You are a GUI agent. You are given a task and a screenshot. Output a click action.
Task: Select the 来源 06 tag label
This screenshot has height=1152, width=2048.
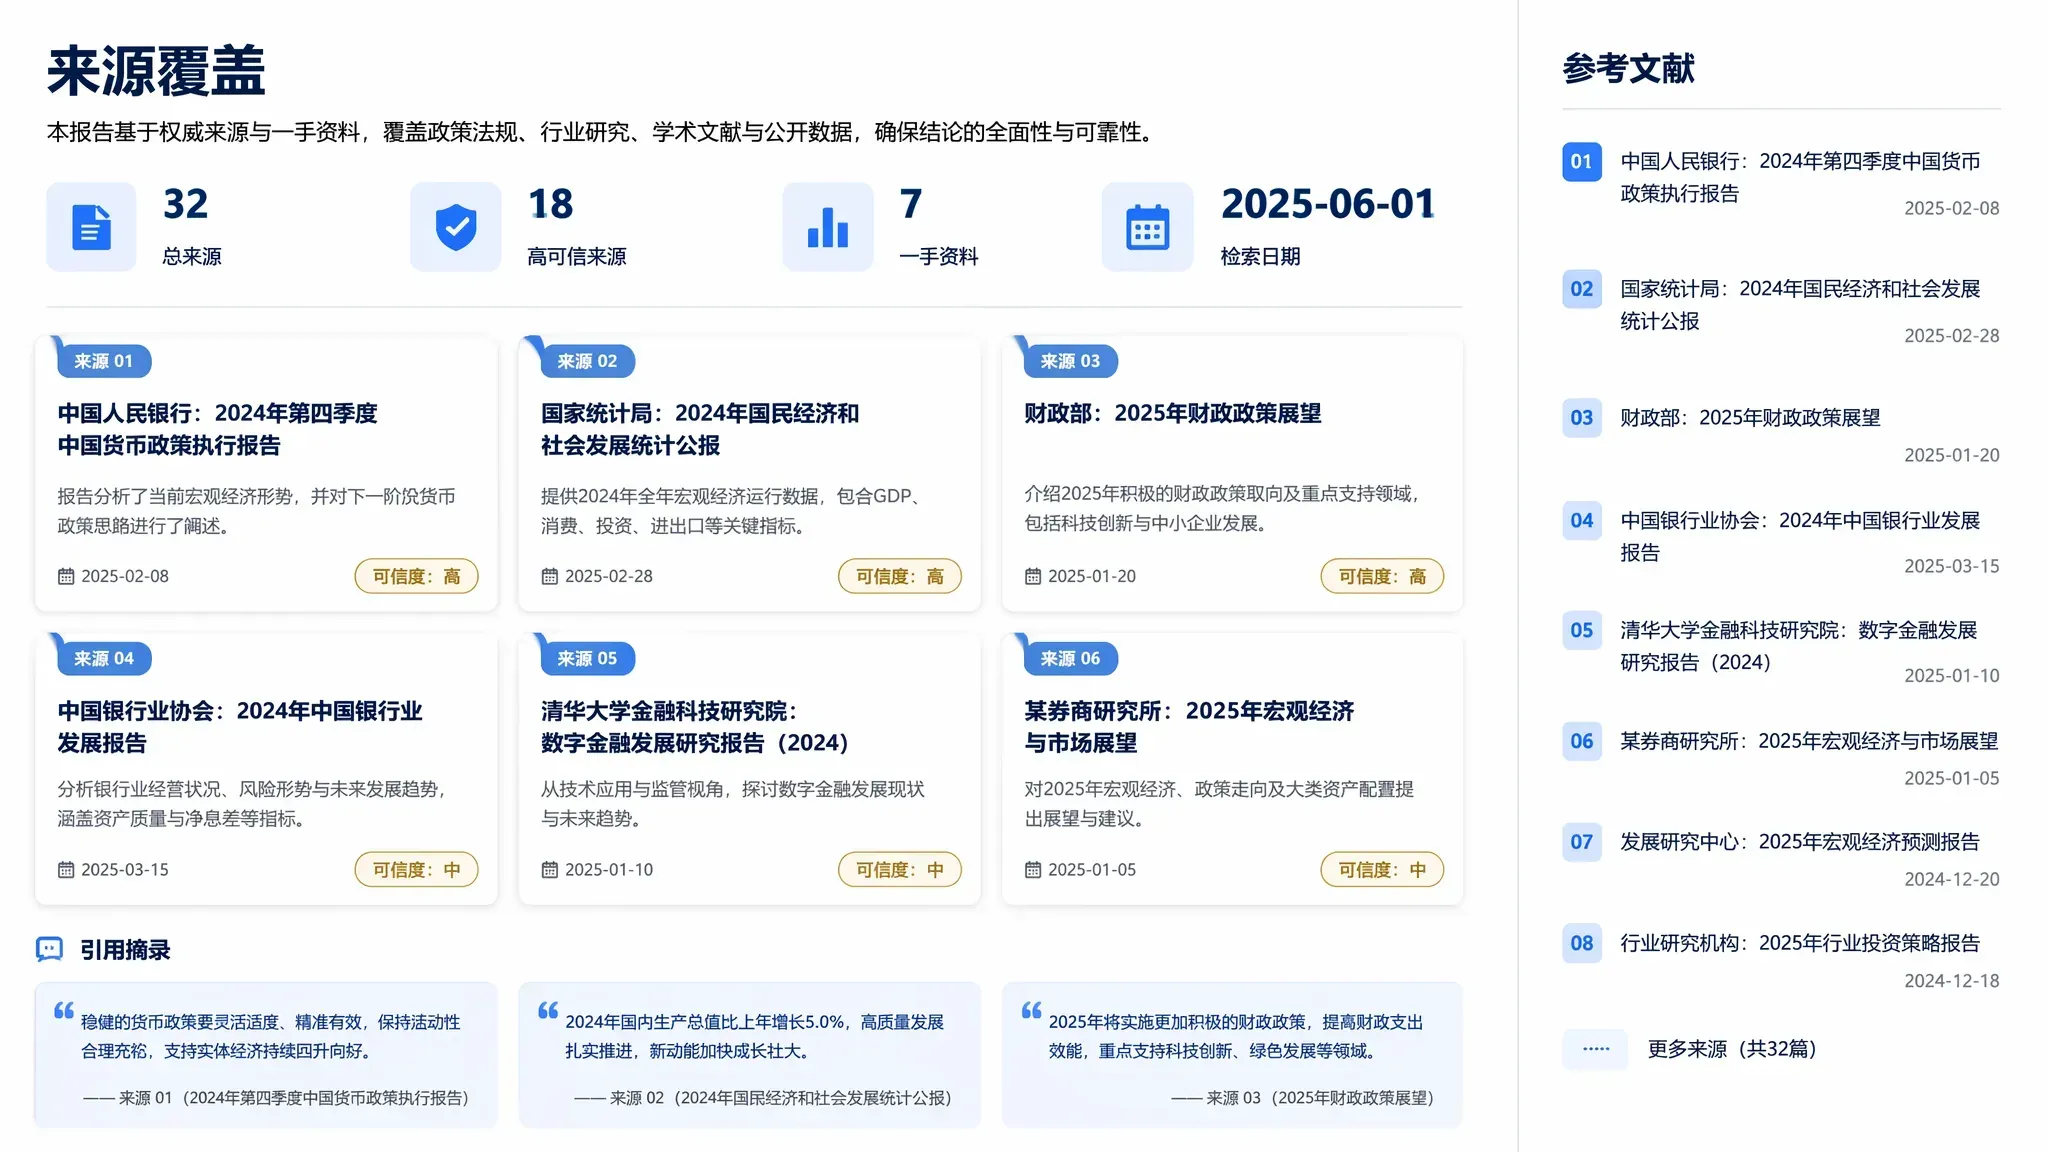coord(1071,658)
